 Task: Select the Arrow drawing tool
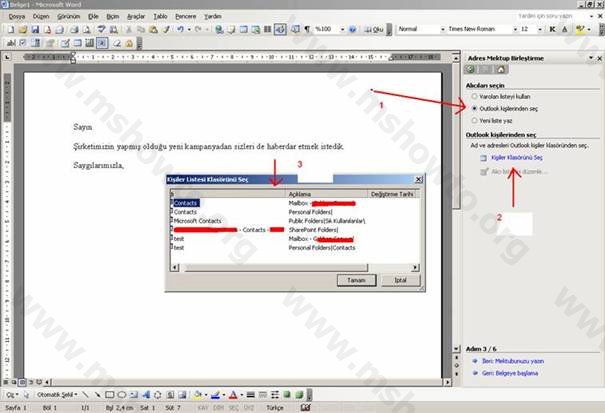point(97,395)
